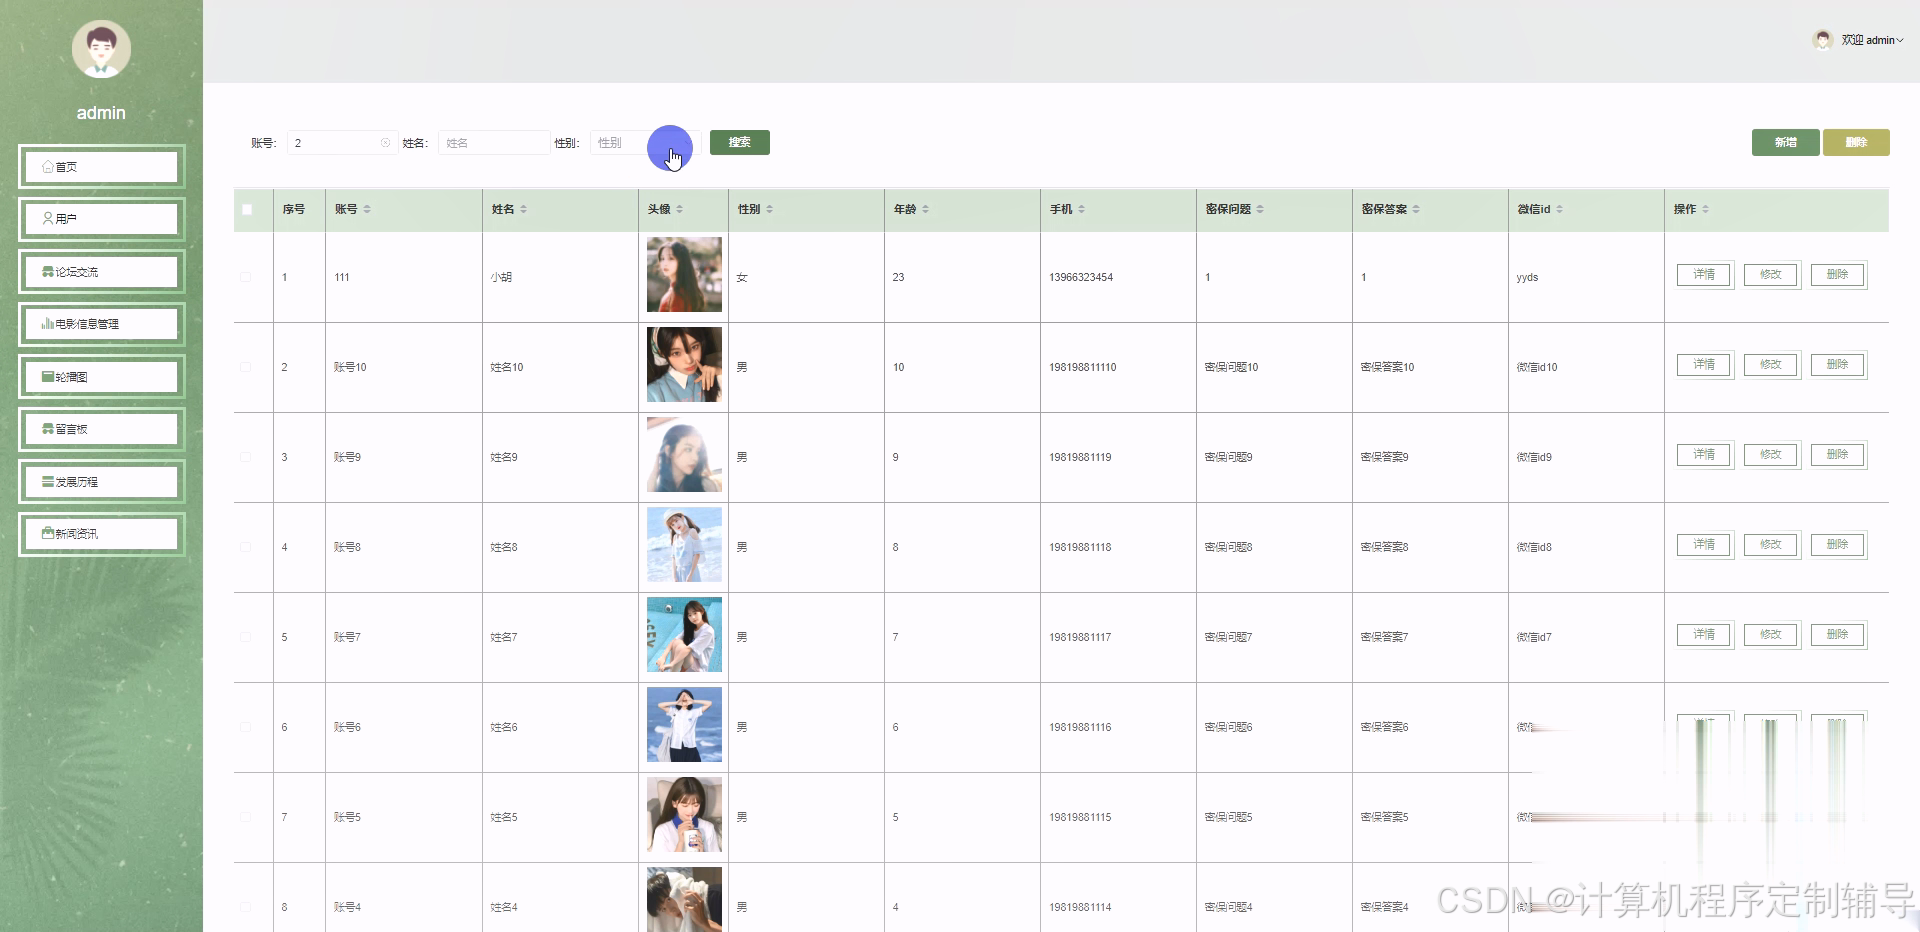Check the row checkbox for 账号7
The image size is (1920, 932).
[246, 637]
